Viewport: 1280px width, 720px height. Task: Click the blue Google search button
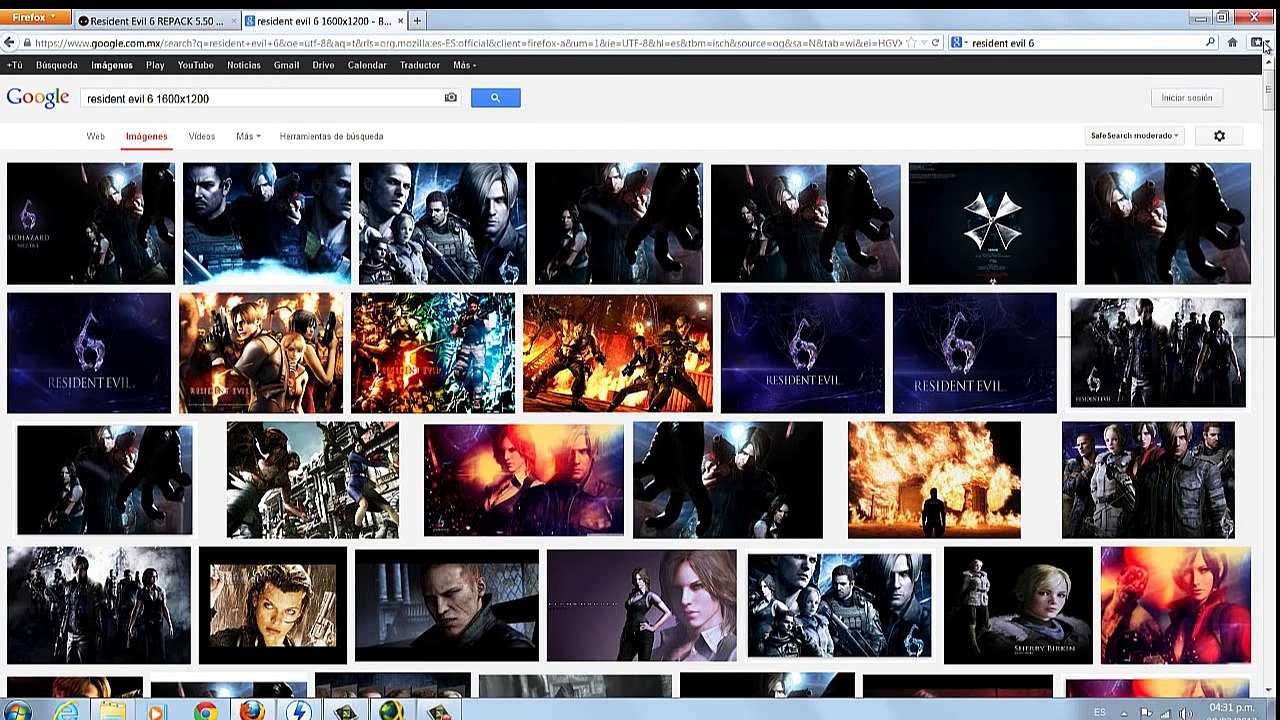pos(495,98)
